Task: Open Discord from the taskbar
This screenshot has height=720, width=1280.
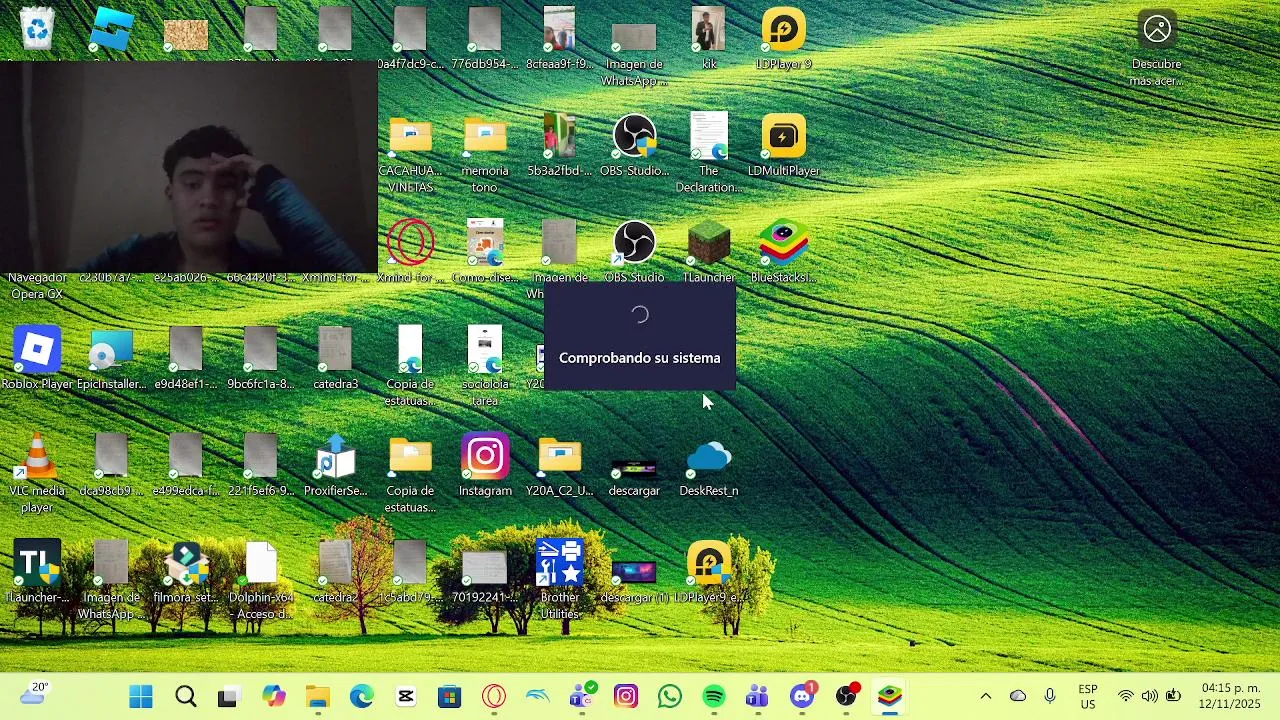Action: (802, 696)
